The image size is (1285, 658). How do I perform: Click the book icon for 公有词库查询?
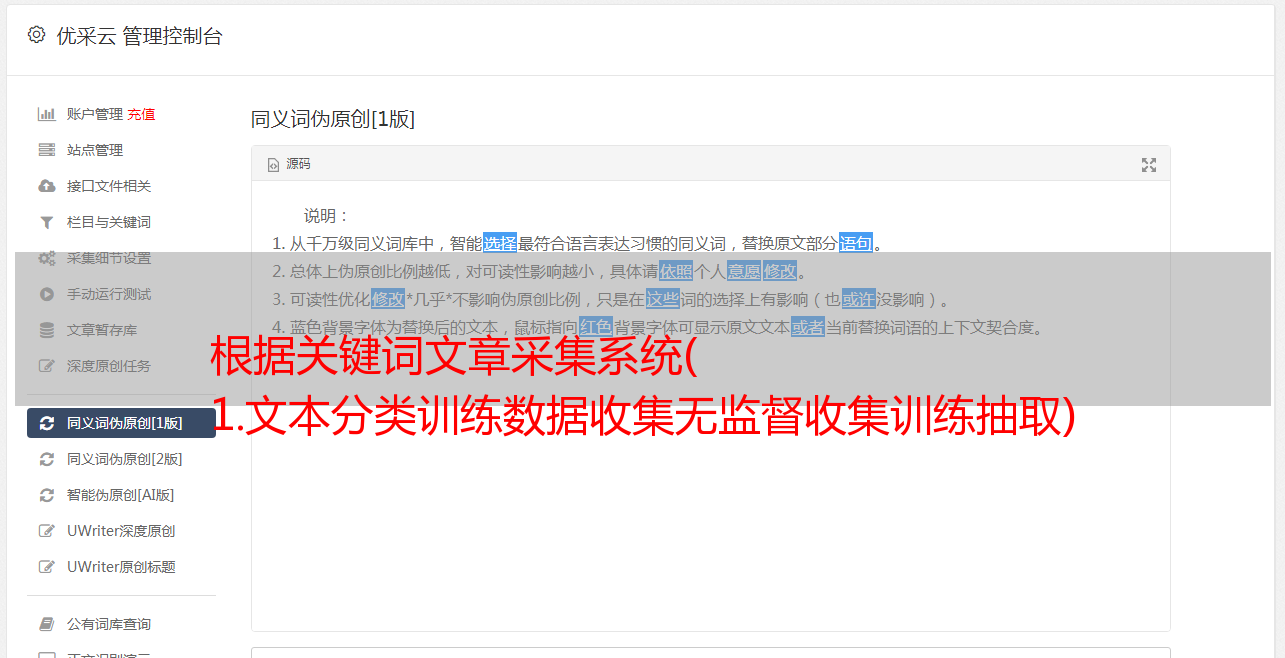[x=46, y=624]
